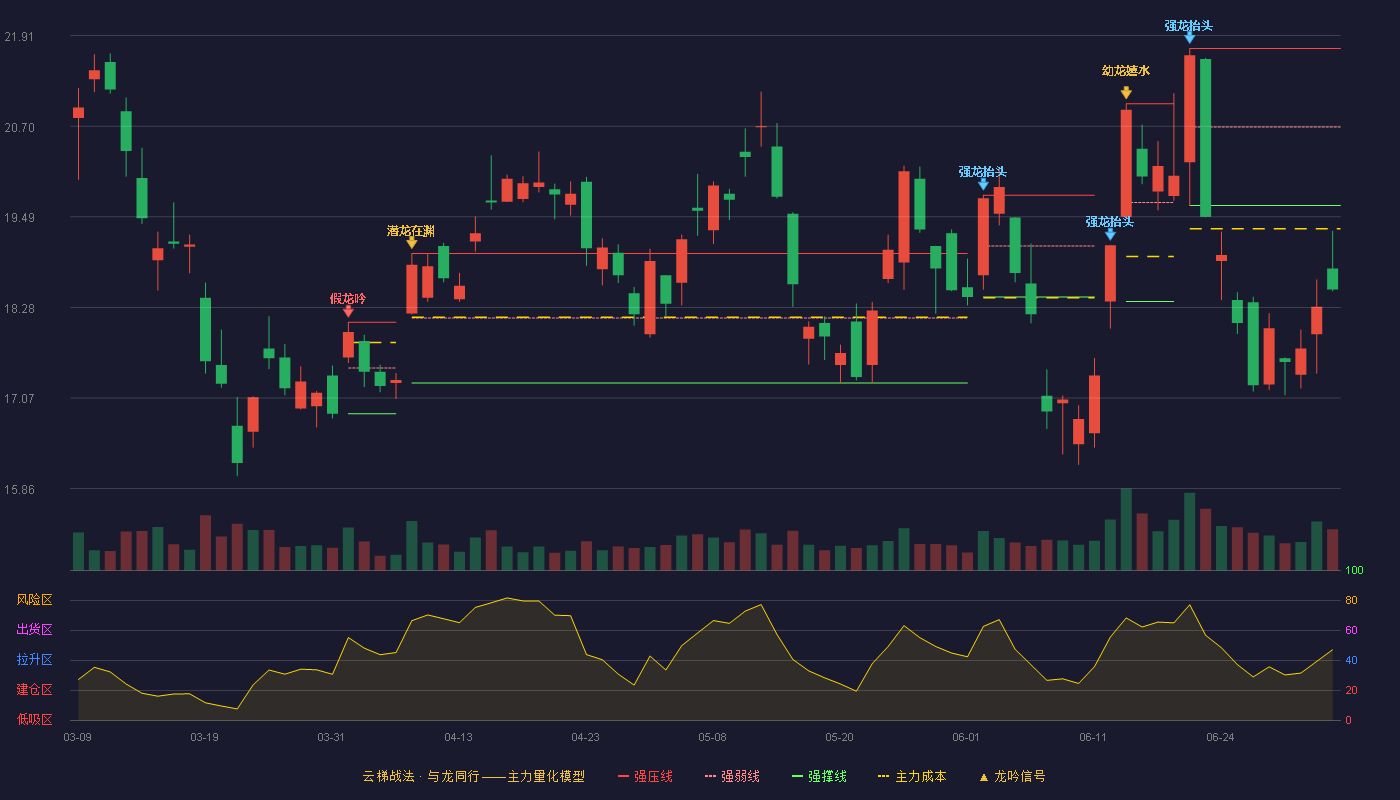1400x800 pixels.
Task: Click the 06-11 date label
Action: click(x=1093, y=737)
